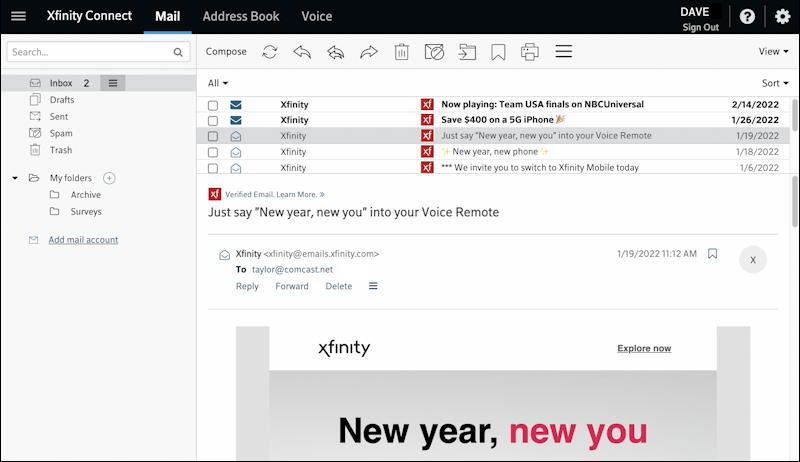
Task: Open the View dropdown
Action: click(773, 52)
